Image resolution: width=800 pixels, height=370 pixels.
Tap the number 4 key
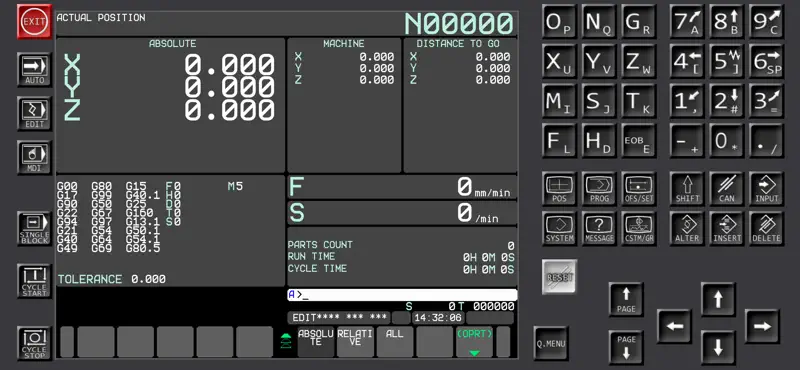pyautogui.click(x=687, y=61)
